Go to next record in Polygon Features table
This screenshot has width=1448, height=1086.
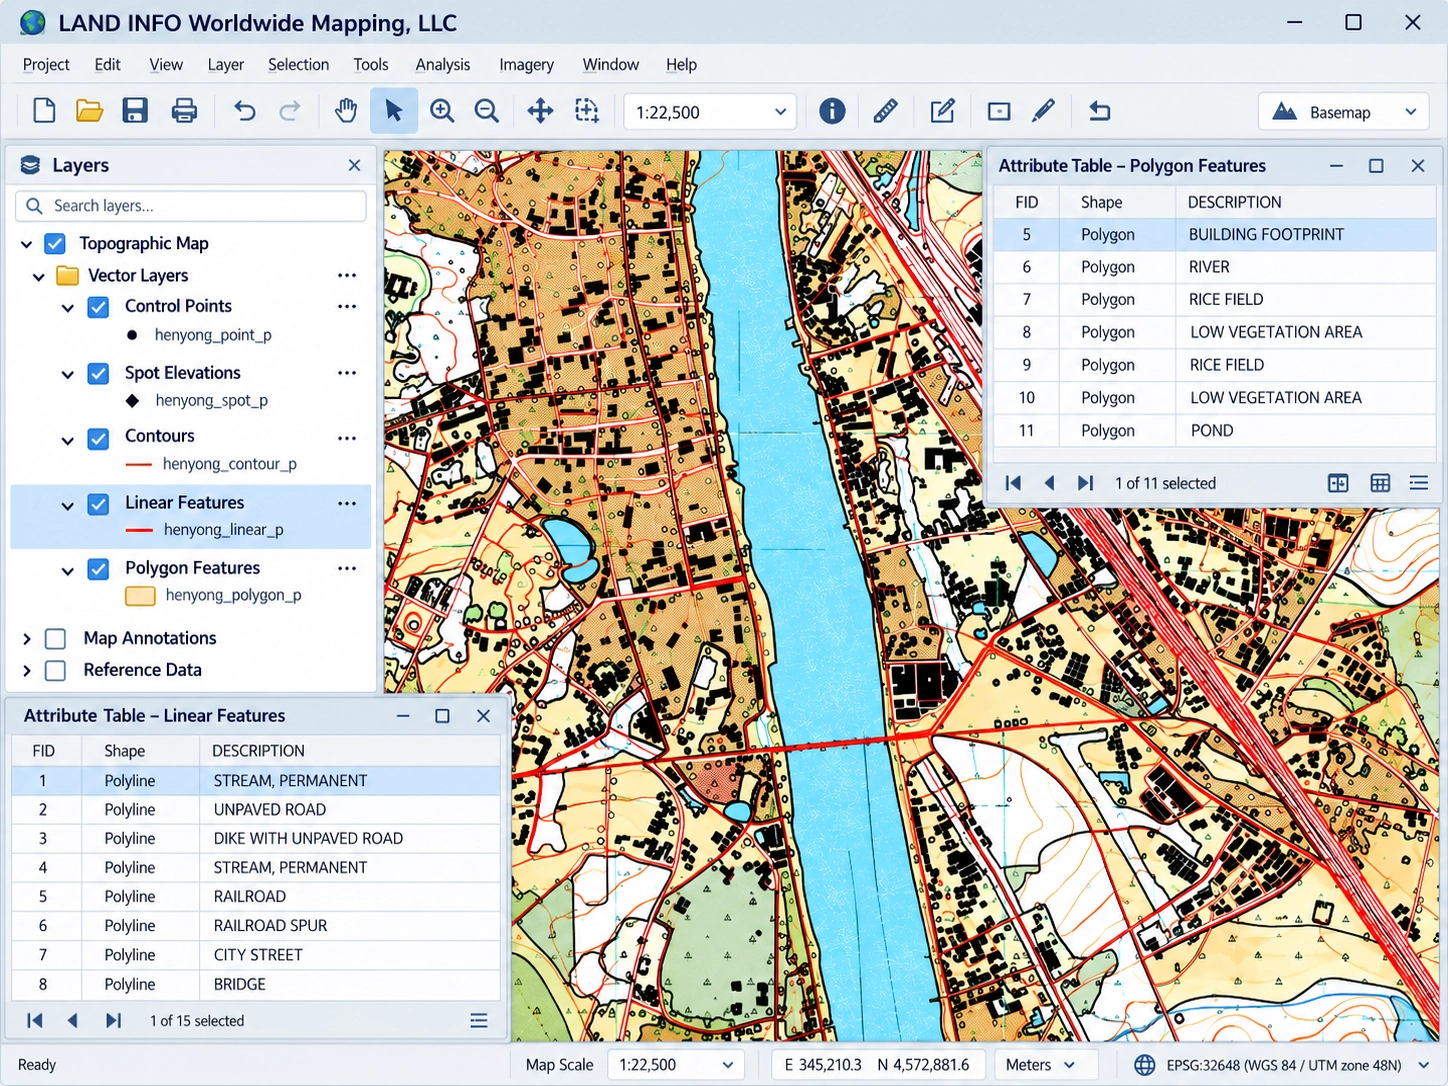click(1086, 483)
